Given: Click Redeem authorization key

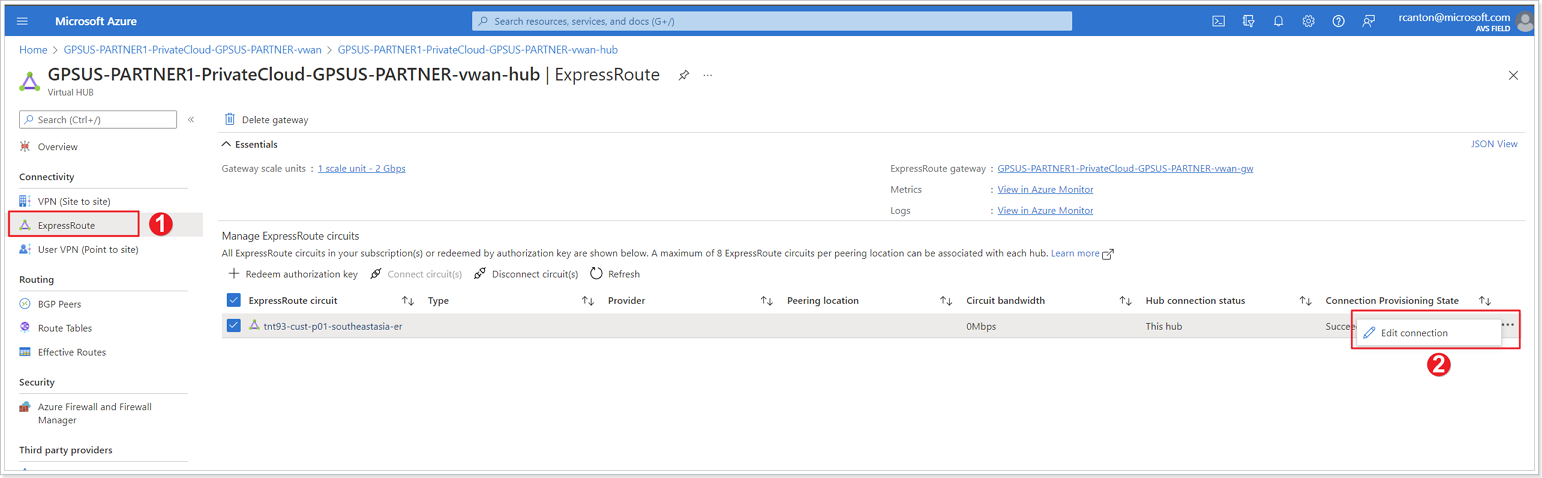Looking at the screenshot, I should (292, 274).
